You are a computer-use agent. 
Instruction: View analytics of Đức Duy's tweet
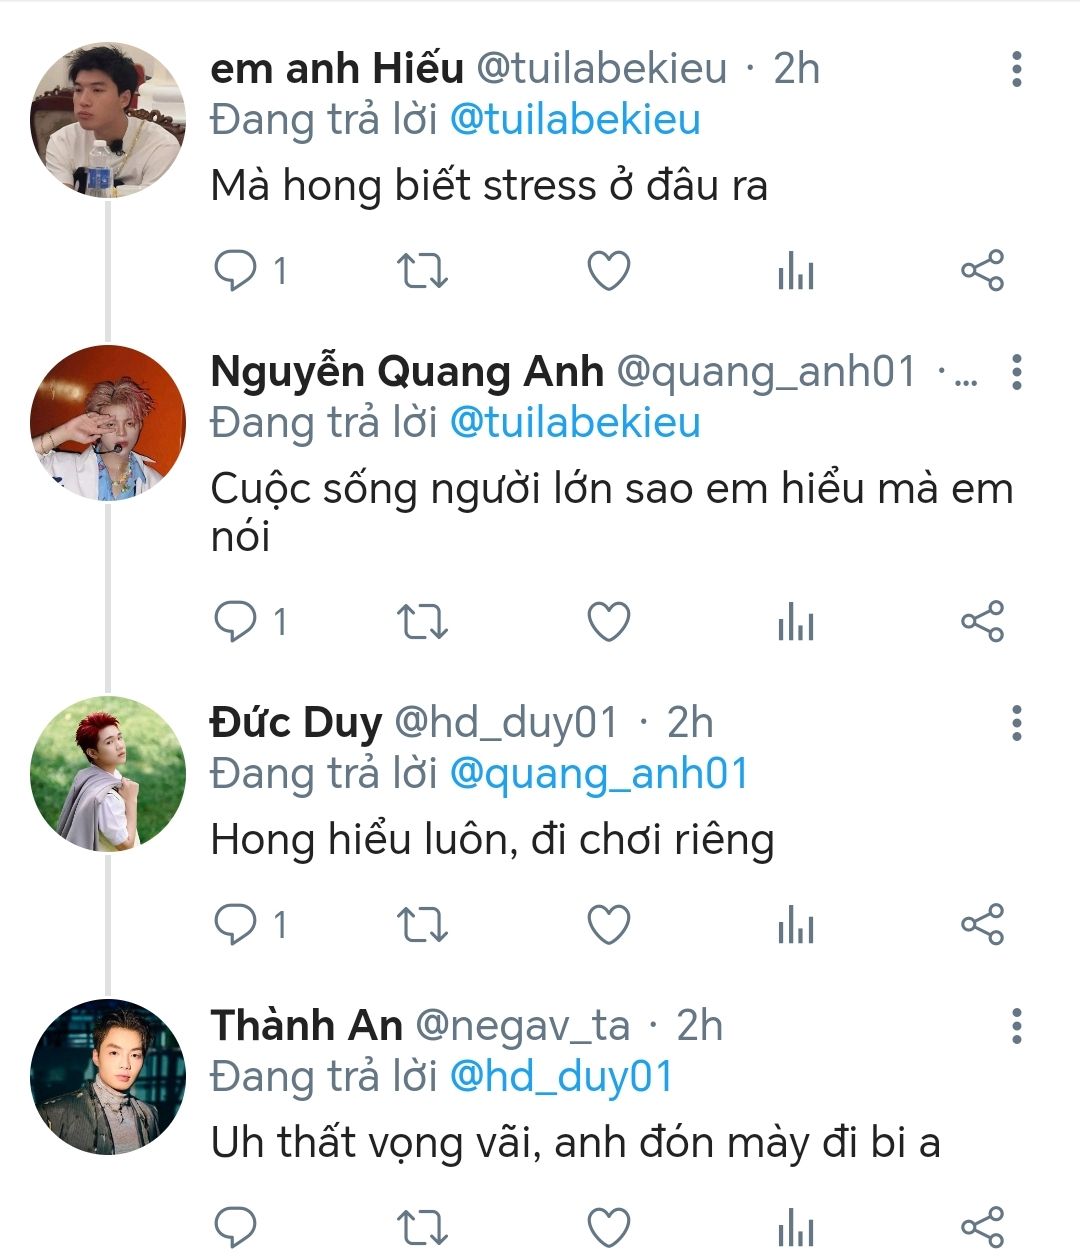[795, 925]
